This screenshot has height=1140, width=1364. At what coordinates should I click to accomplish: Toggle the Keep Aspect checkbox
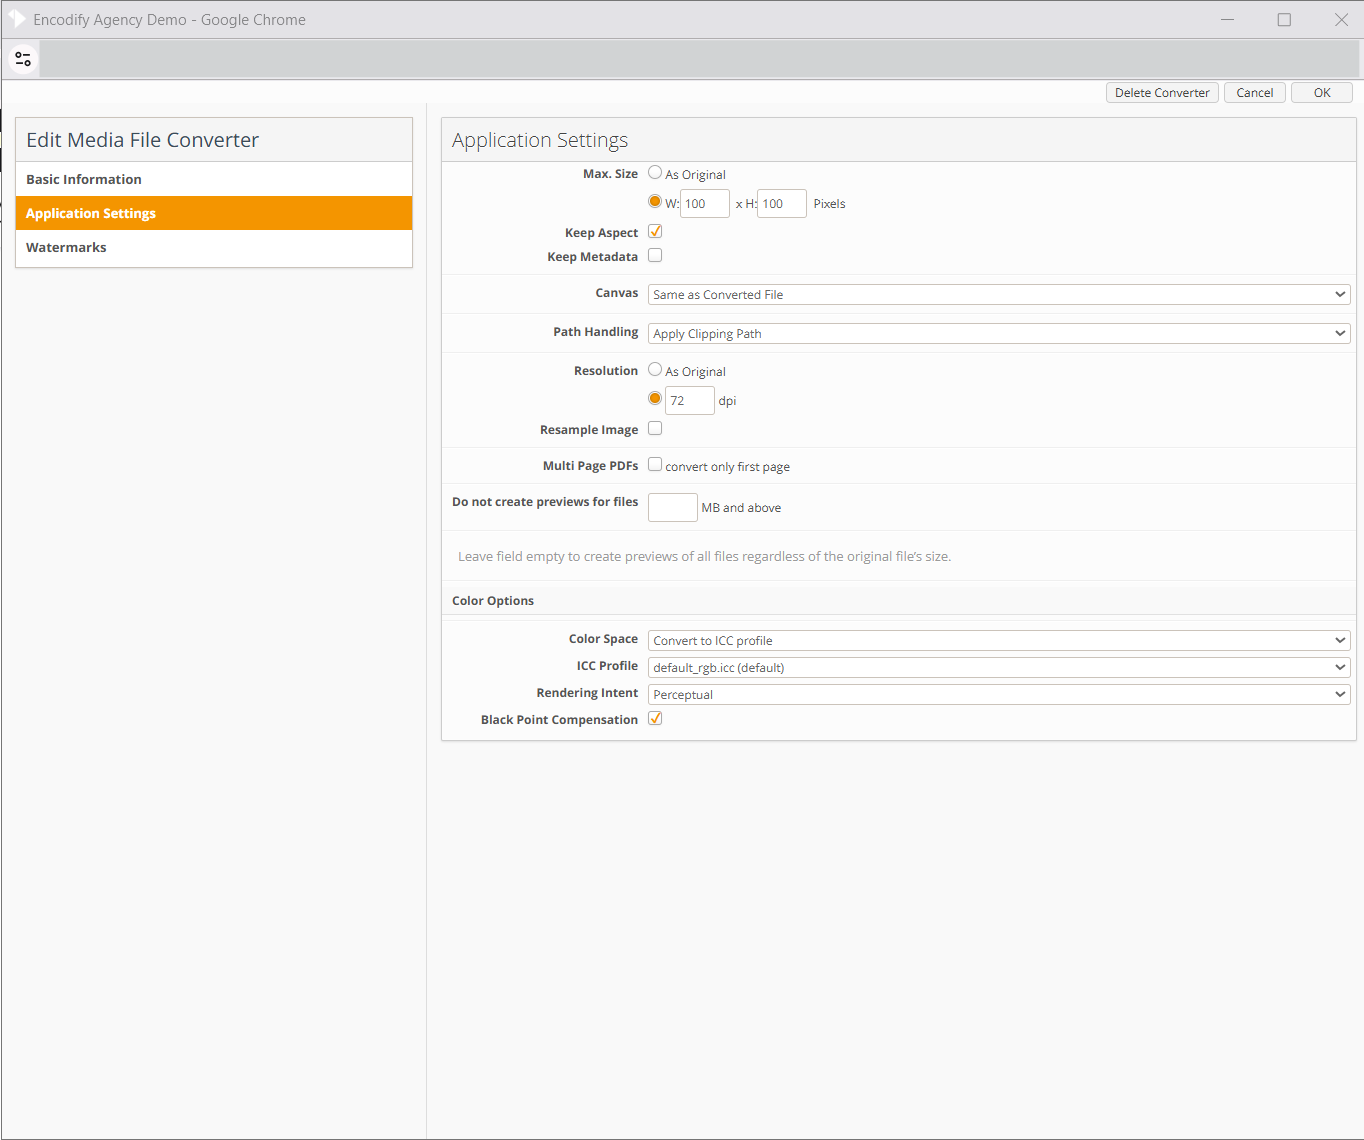pos(655,231)
